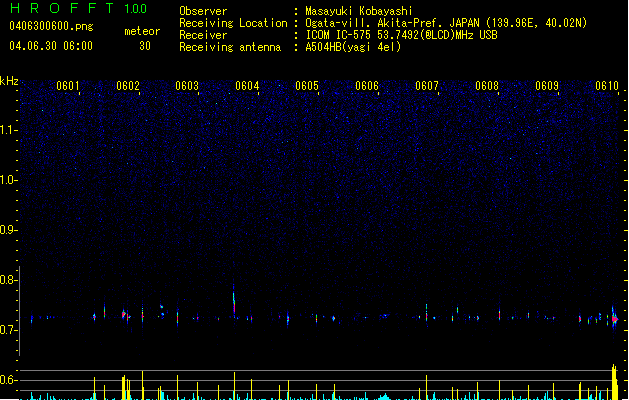Click the tall meteor echo near 0604

tap(234, 302)
